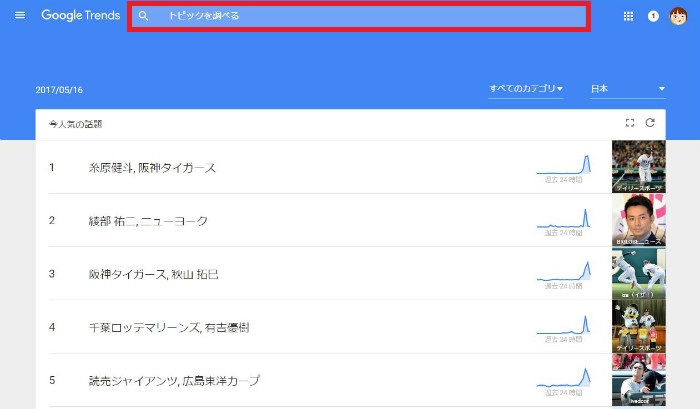
Task: Open the notifications badge icon
Action: tap(653, 17)
